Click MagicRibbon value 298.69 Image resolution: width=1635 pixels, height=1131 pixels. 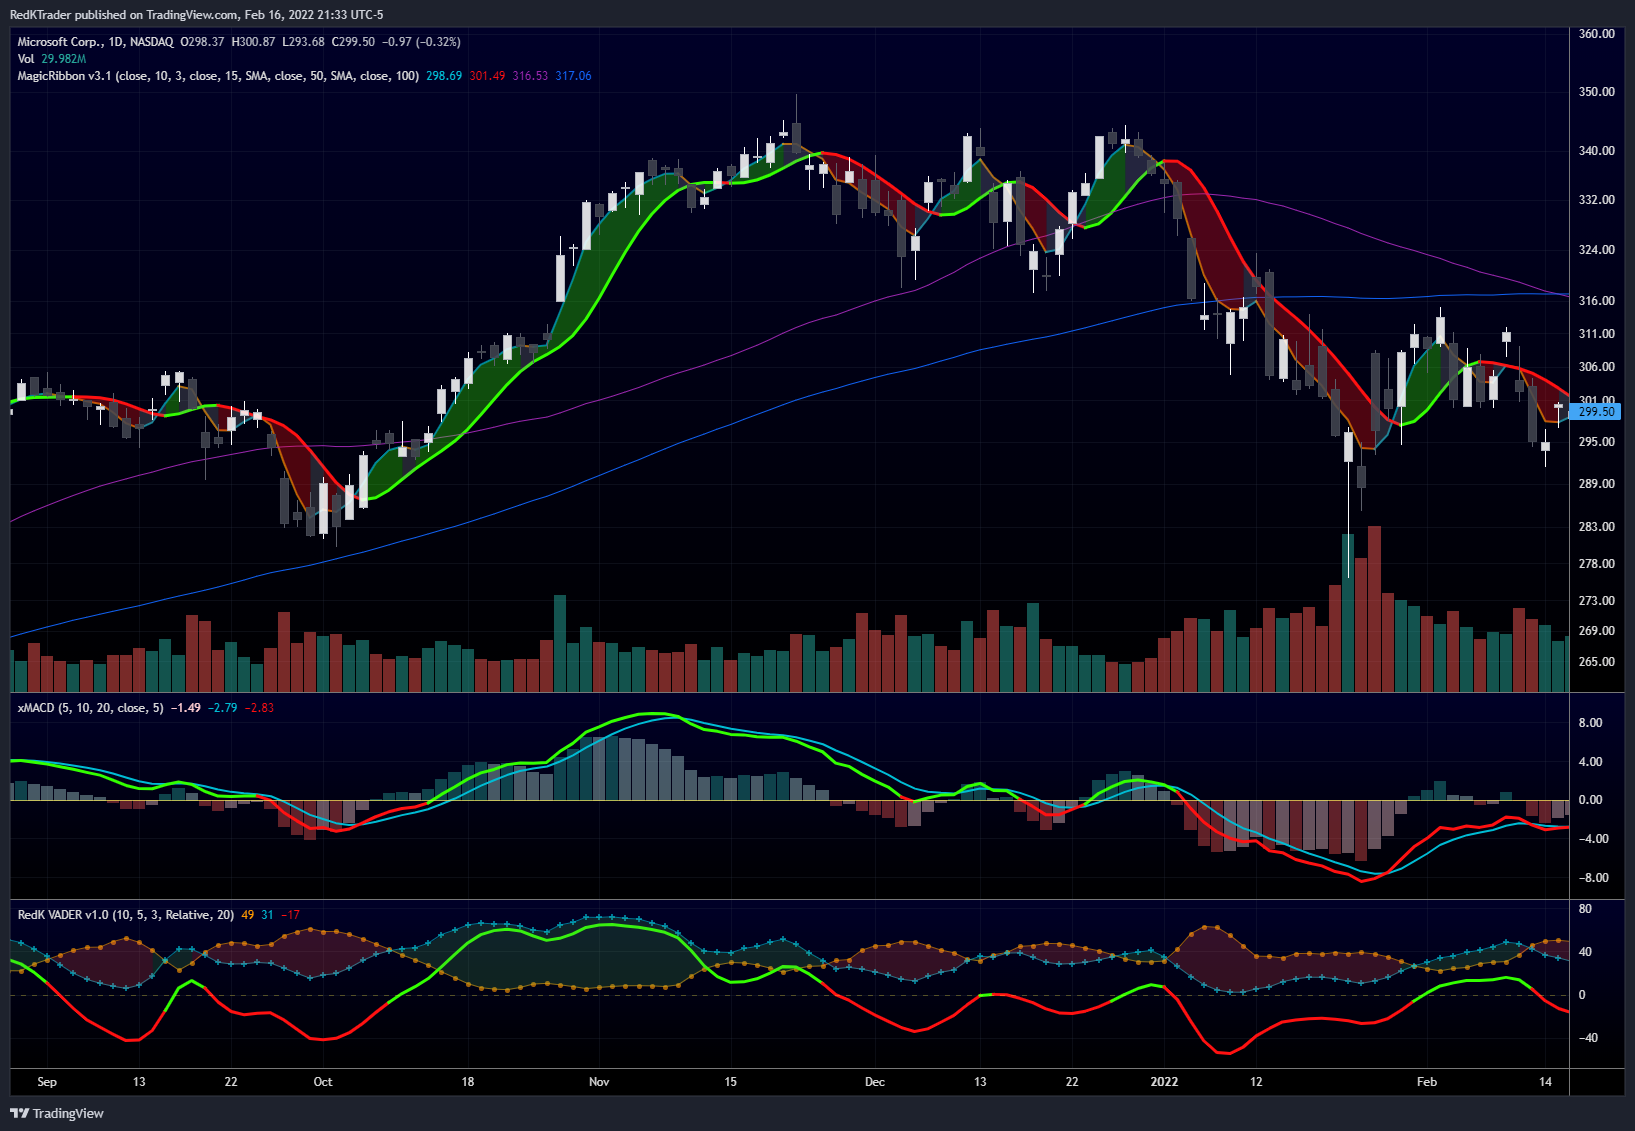click(444, 76)
